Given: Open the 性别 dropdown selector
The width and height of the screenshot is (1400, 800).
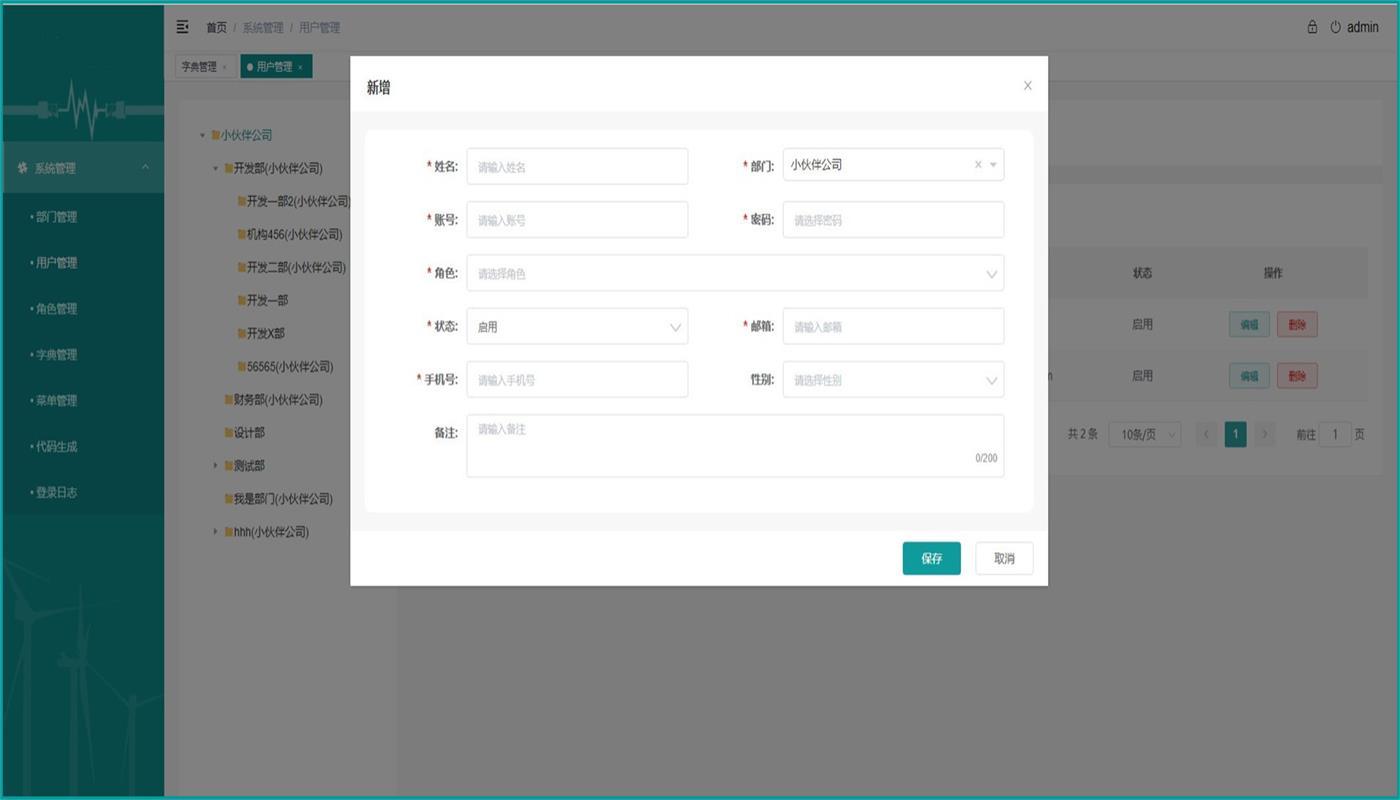Looking at the screenshot, I should [x=892, y=380].
